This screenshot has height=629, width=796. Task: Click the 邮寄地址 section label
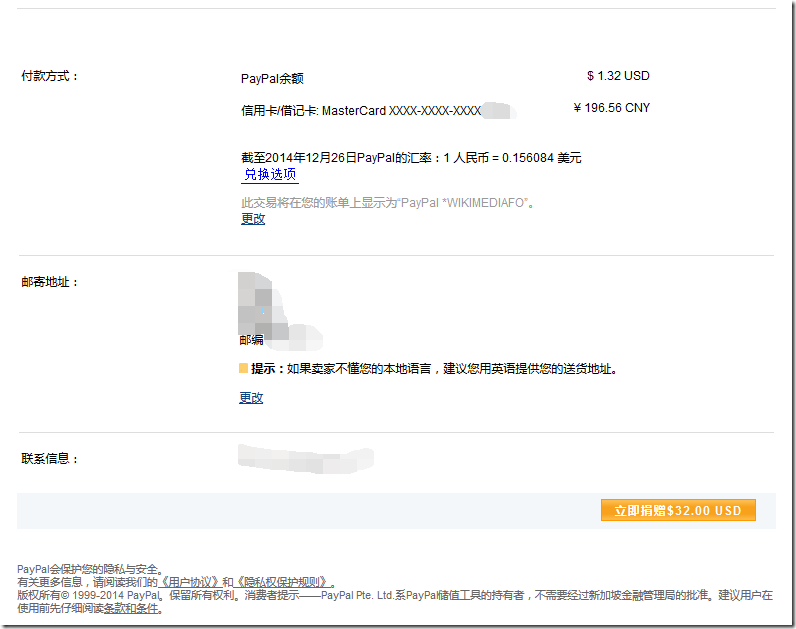click(50, 282)
